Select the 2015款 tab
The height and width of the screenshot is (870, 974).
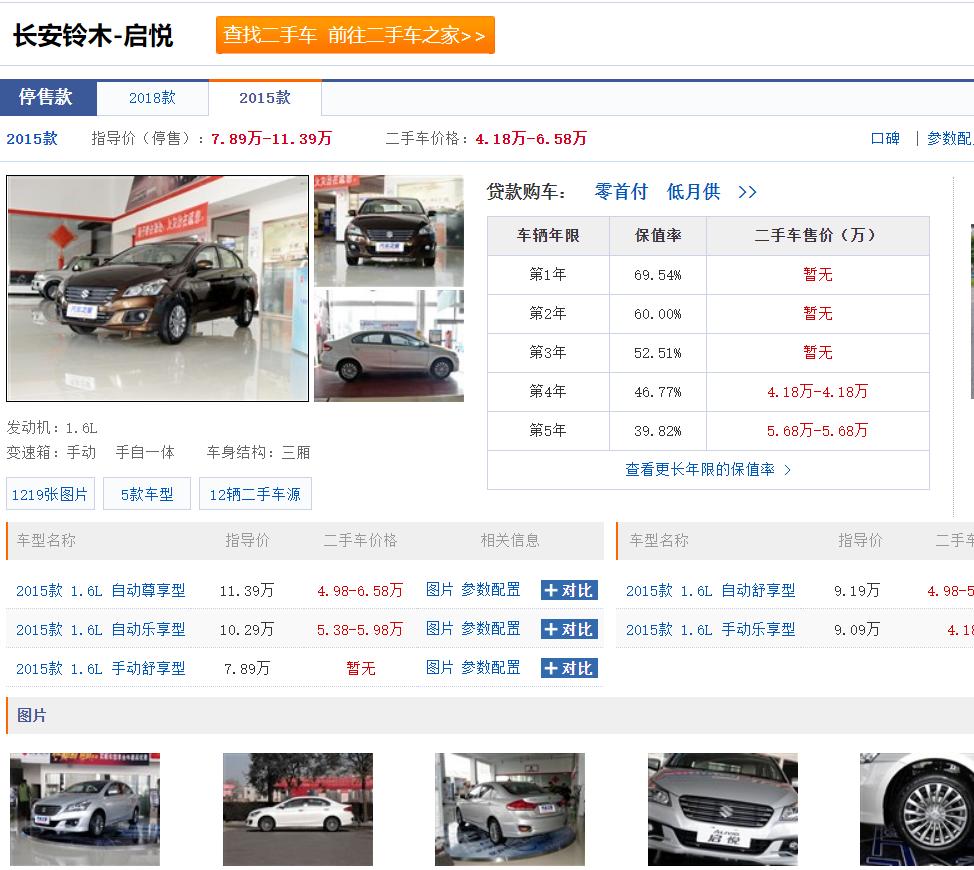point(264,98)
